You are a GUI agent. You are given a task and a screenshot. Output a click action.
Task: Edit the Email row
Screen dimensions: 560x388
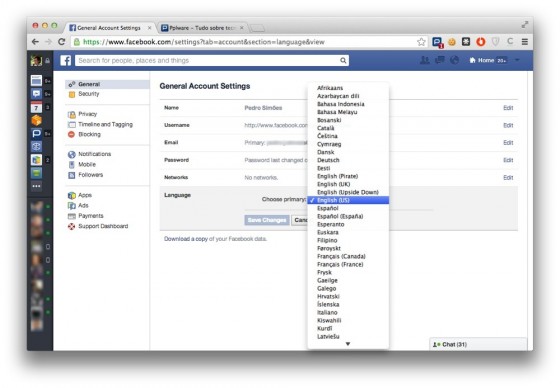pyautogui.click(x=508, y=143)
